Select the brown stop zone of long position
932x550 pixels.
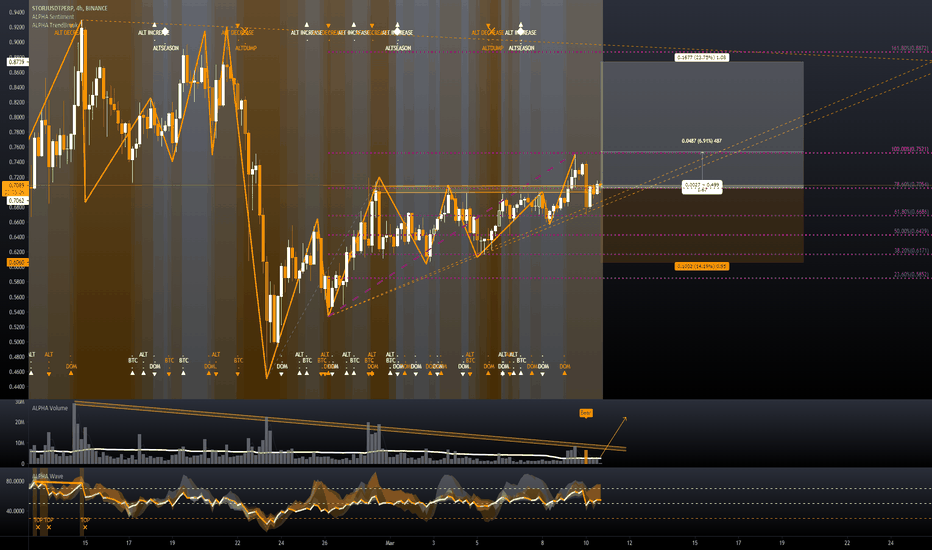pyautogui.click(x=703, y=225)
